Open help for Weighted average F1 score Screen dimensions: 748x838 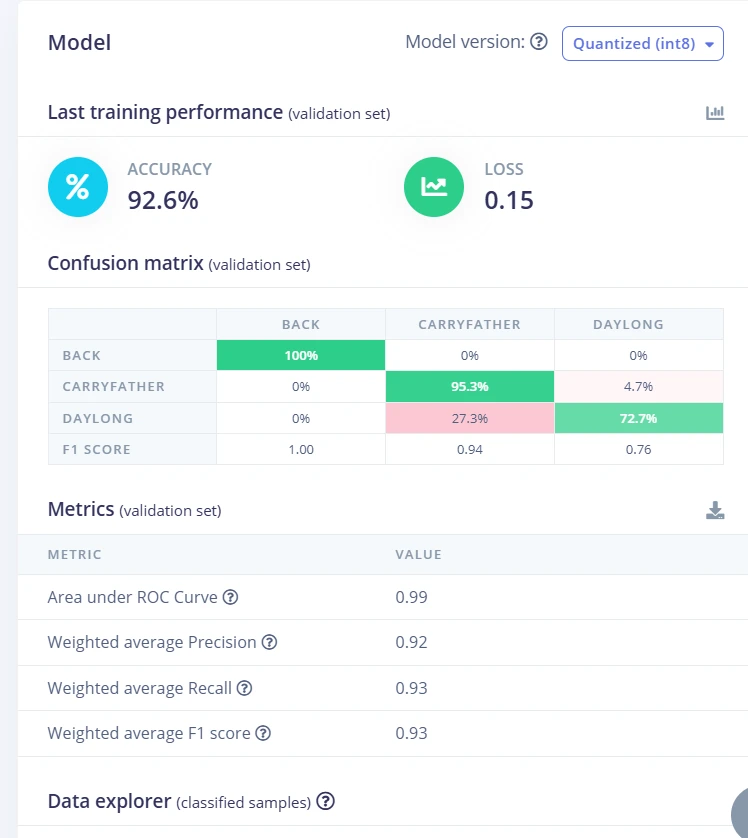pos(263,733)
